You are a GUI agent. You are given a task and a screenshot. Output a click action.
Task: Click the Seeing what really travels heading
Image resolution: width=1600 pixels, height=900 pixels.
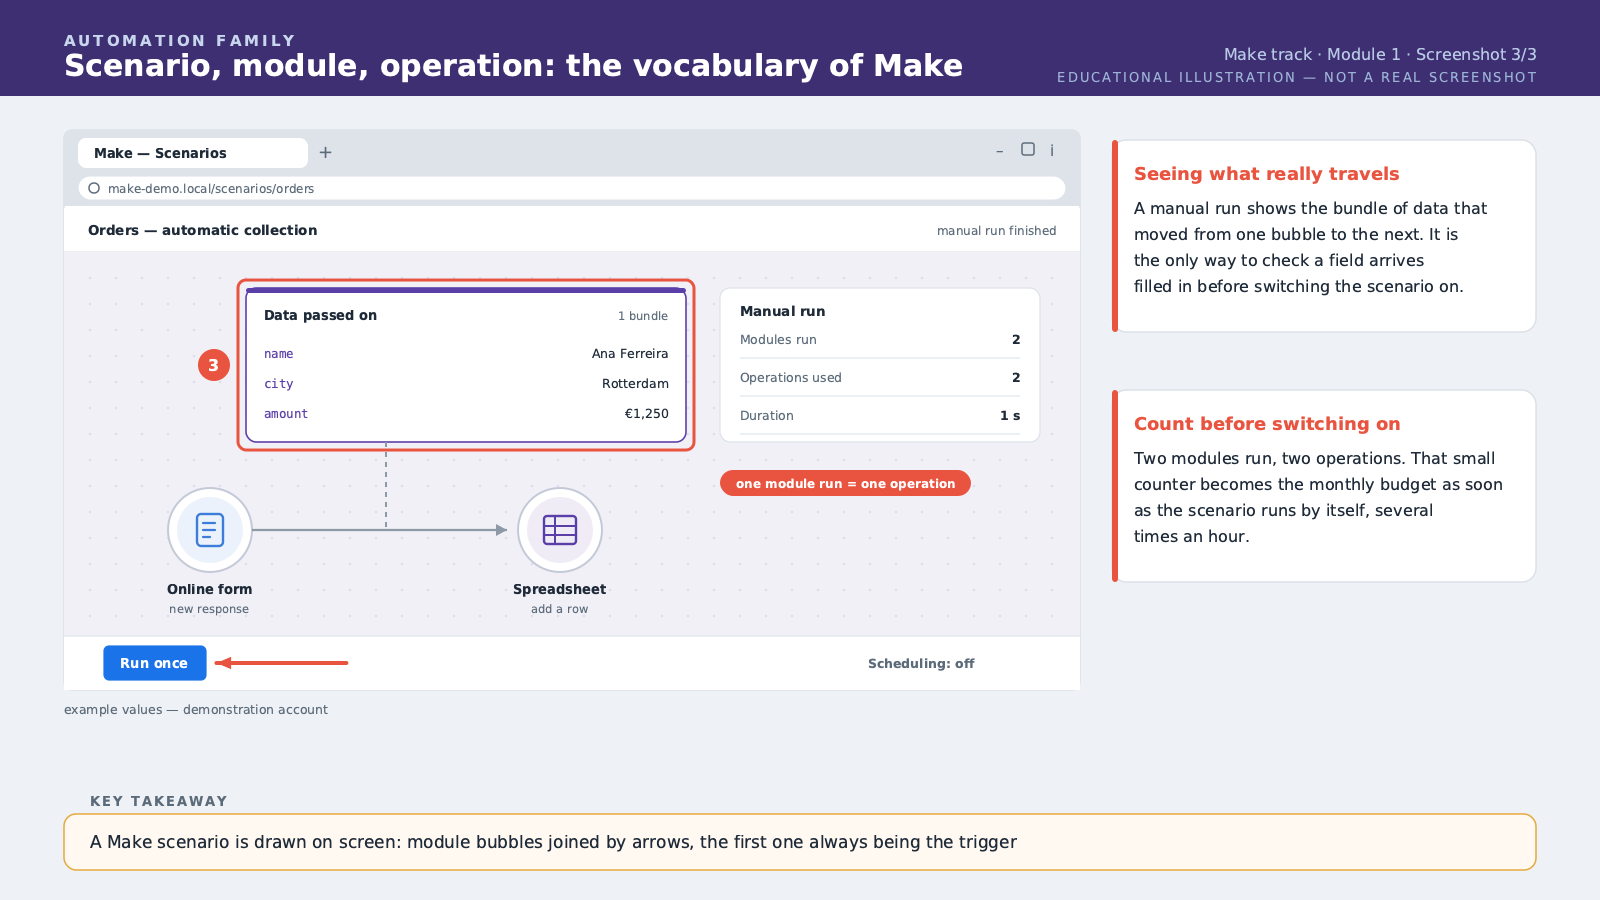coord(1267,174)
